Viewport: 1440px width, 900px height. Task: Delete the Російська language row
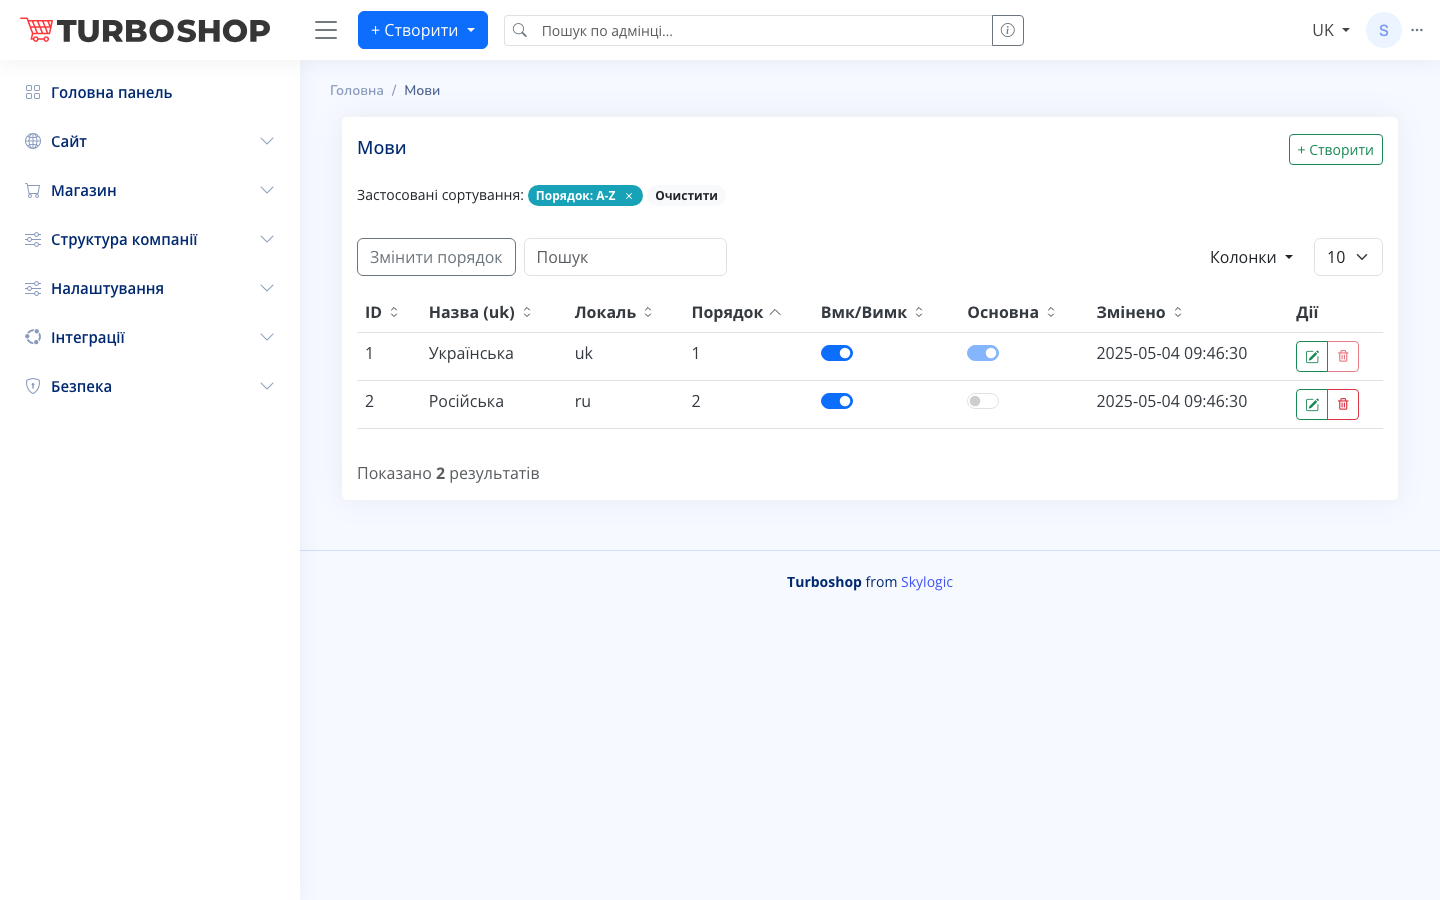click(1343, 404)
